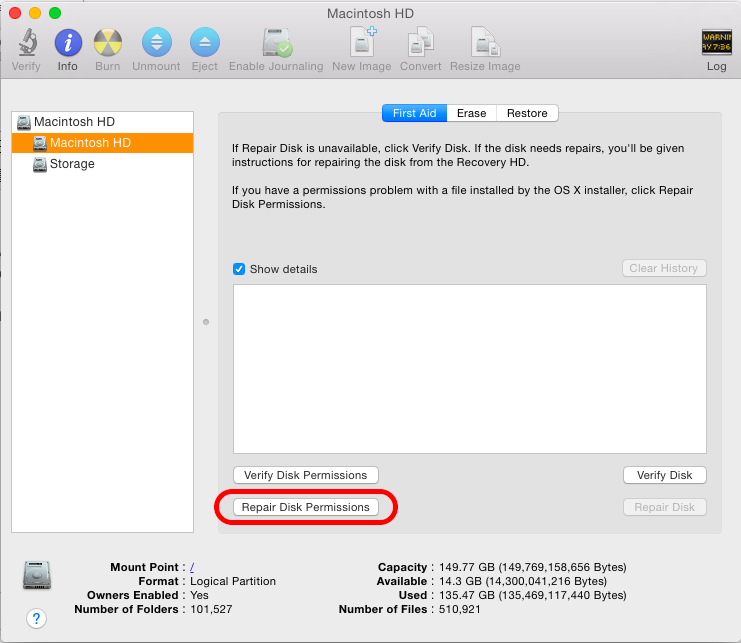Minimize the window with yellow button
Viewport: 741px width, 643px height.
(x=35, y=13)
